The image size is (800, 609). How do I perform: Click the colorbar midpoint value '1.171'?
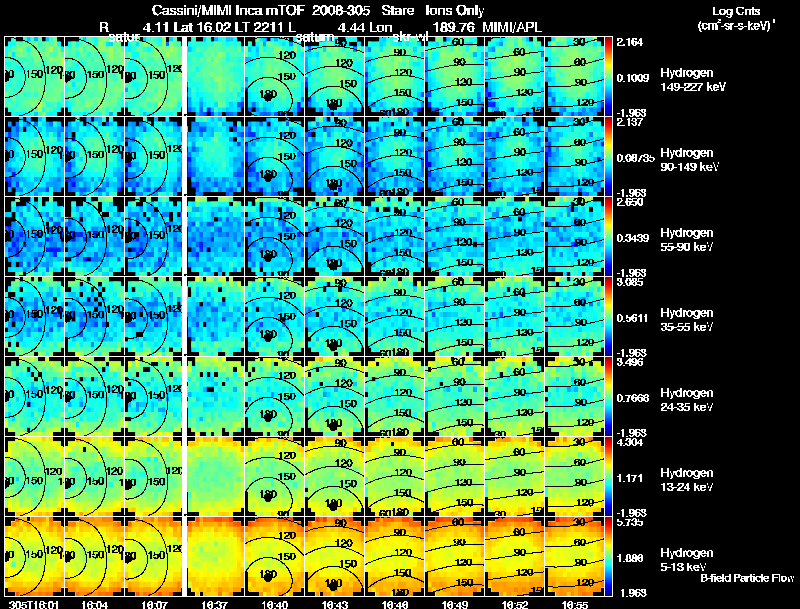pyautogui.click(x=630, y=478)
